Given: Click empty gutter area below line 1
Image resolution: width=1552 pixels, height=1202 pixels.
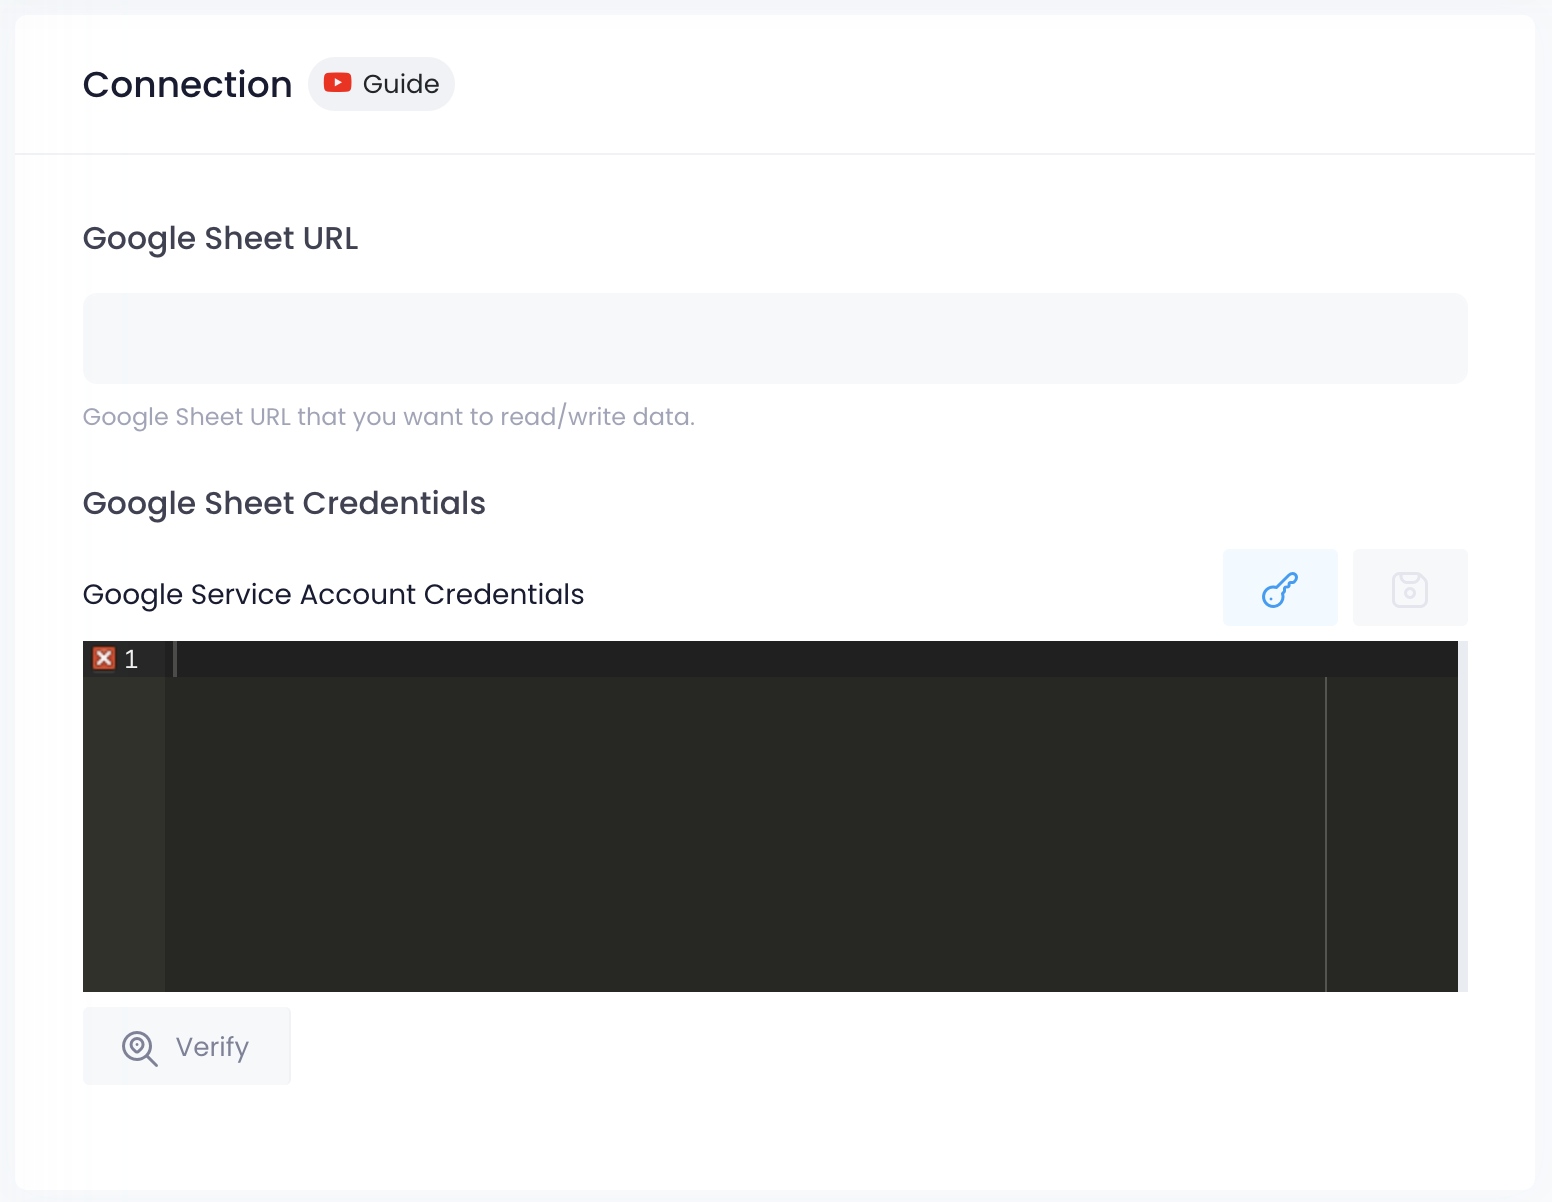Looking at the screenshot, I should (123, 830).
